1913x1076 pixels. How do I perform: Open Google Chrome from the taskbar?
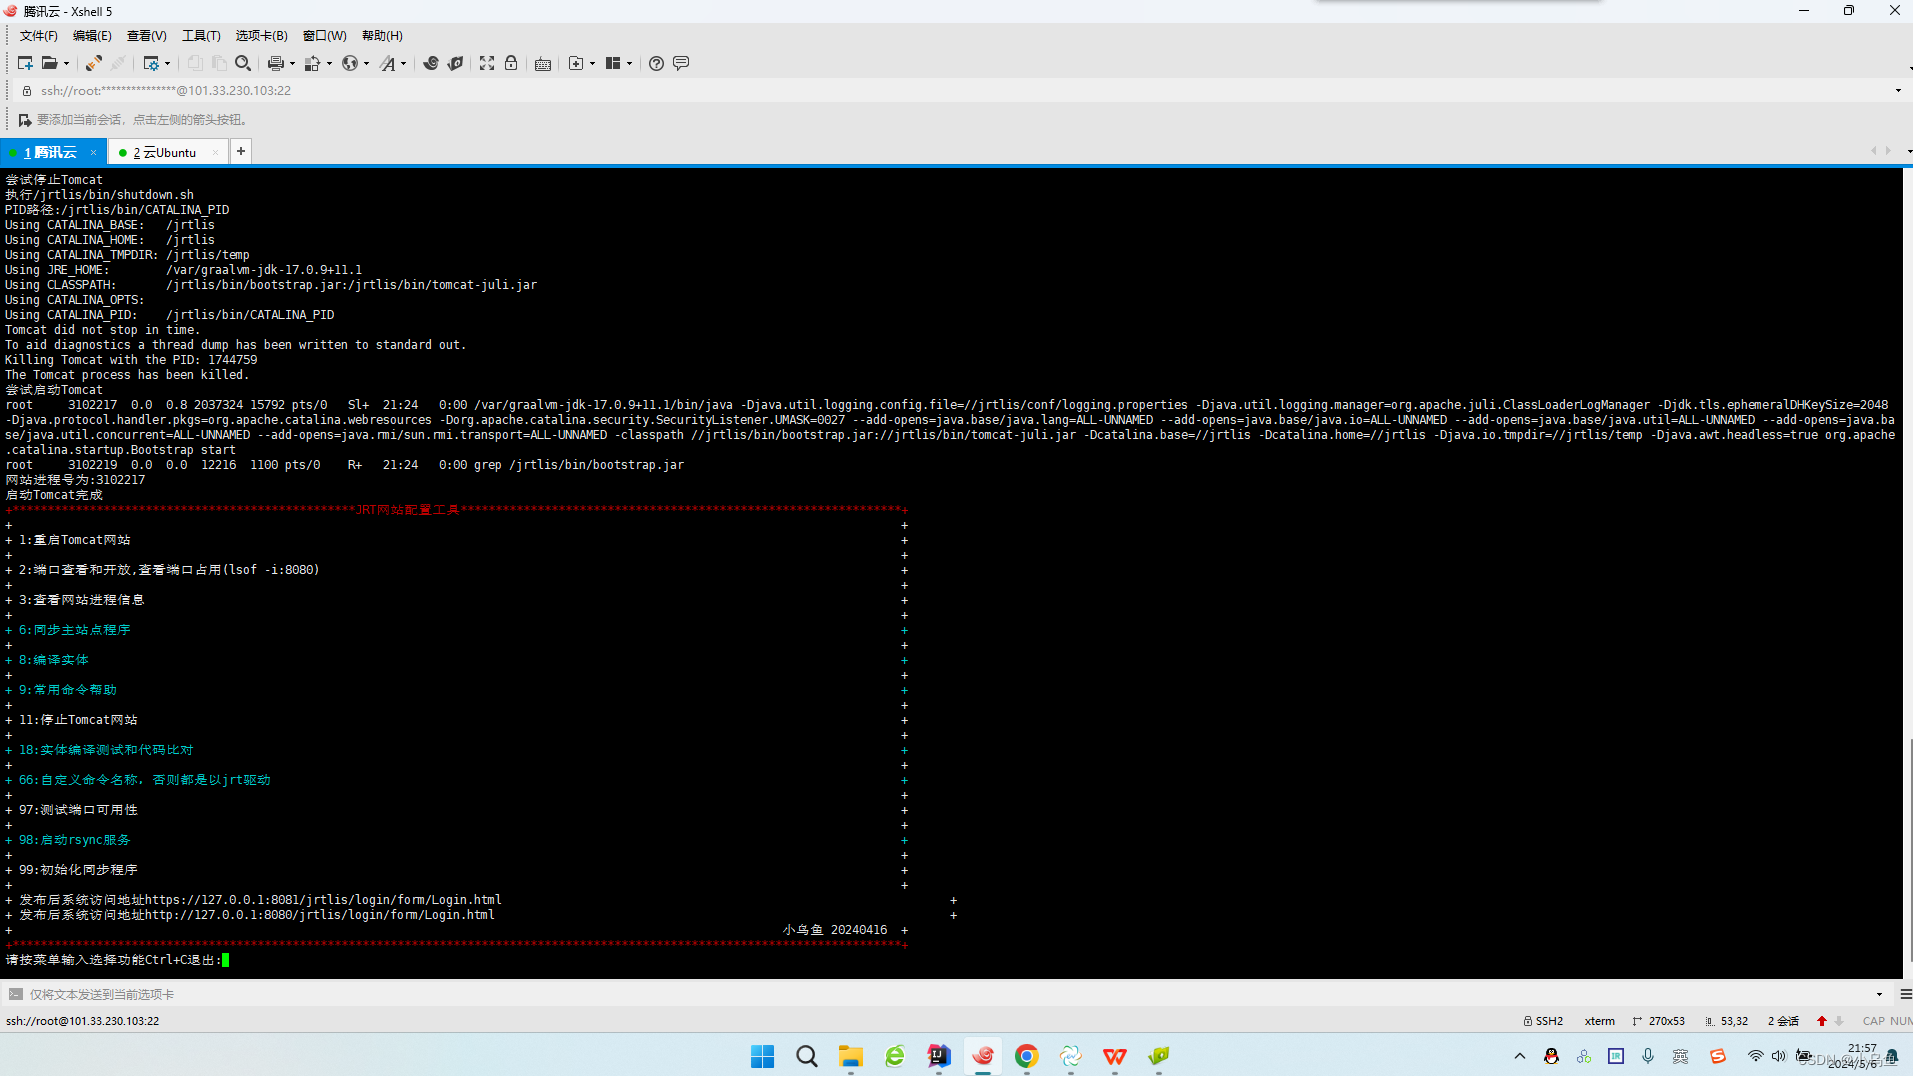pos(1026,1056)
